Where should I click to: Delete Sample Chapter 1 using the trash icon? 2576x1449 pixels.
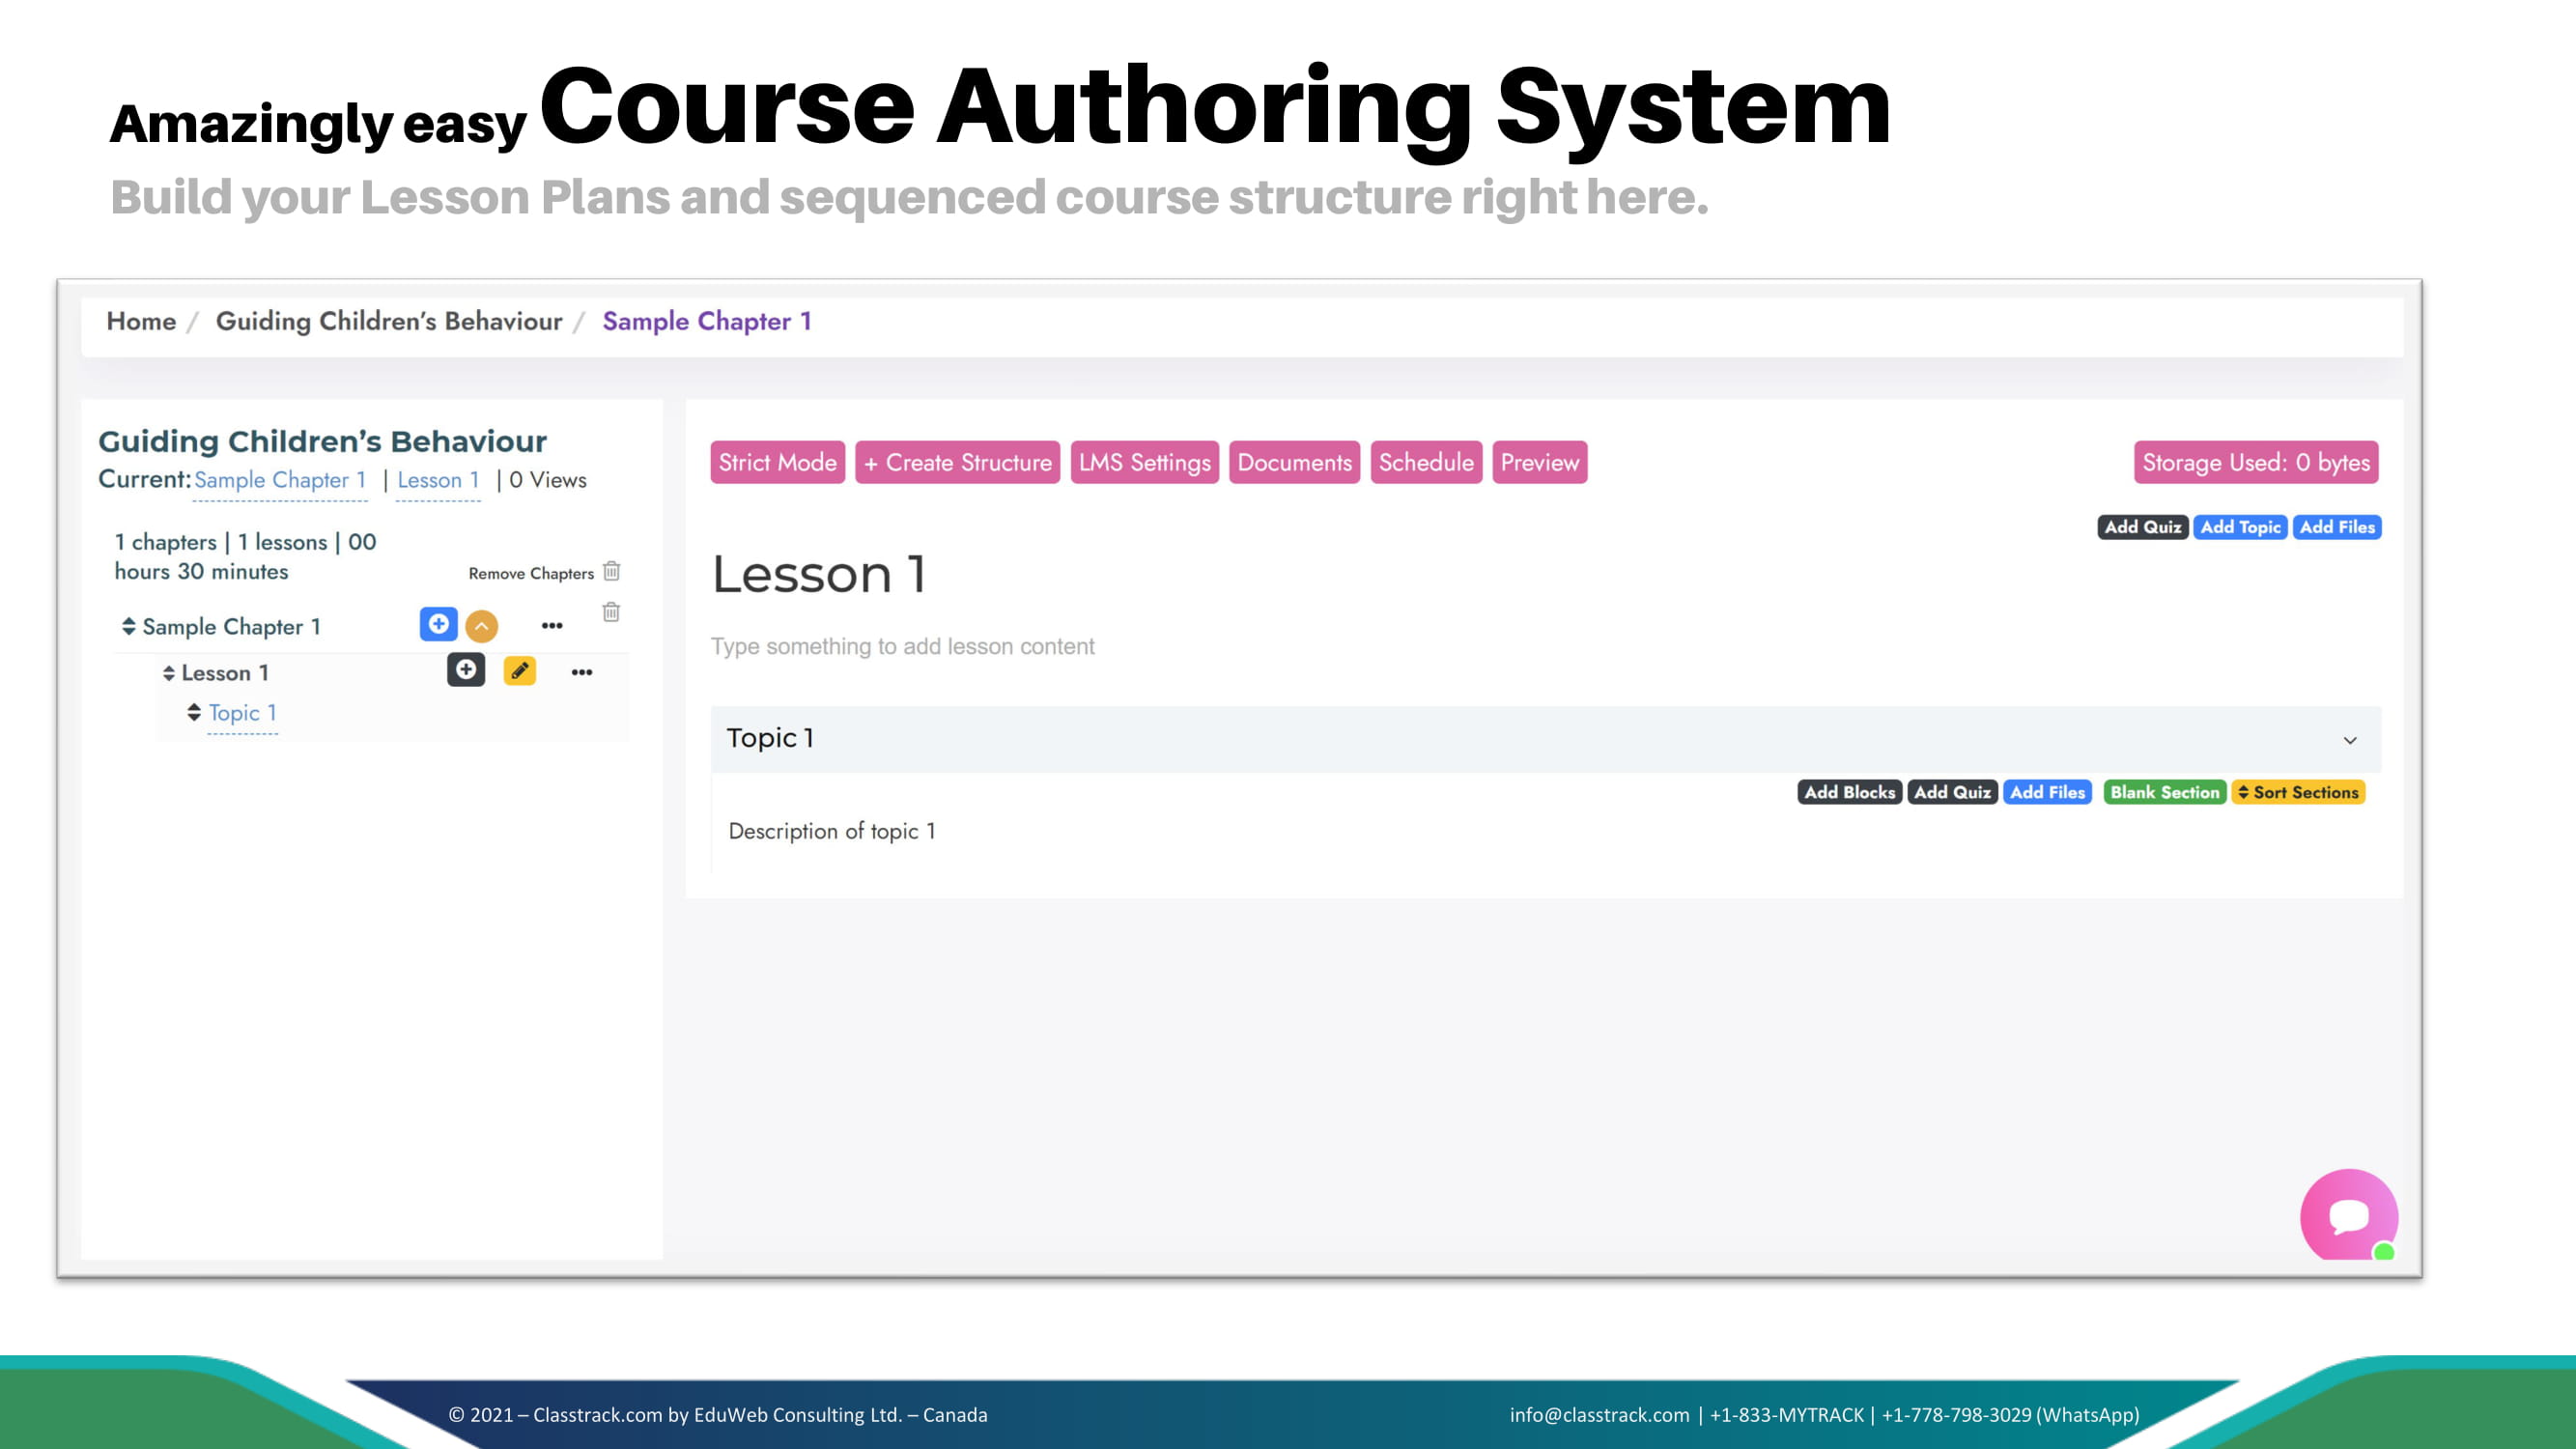(x=611, y=612)
